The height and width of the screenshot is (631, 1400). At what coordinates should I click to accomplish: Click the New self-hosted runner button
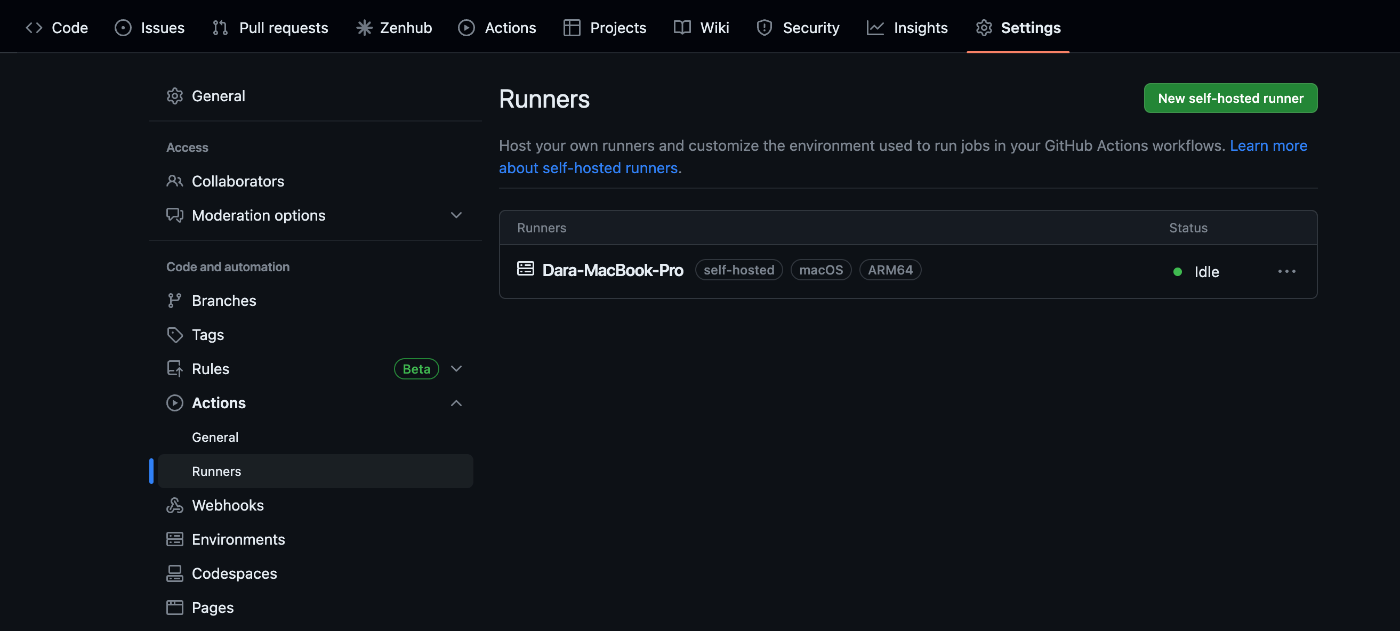(x=1231, y=98)
